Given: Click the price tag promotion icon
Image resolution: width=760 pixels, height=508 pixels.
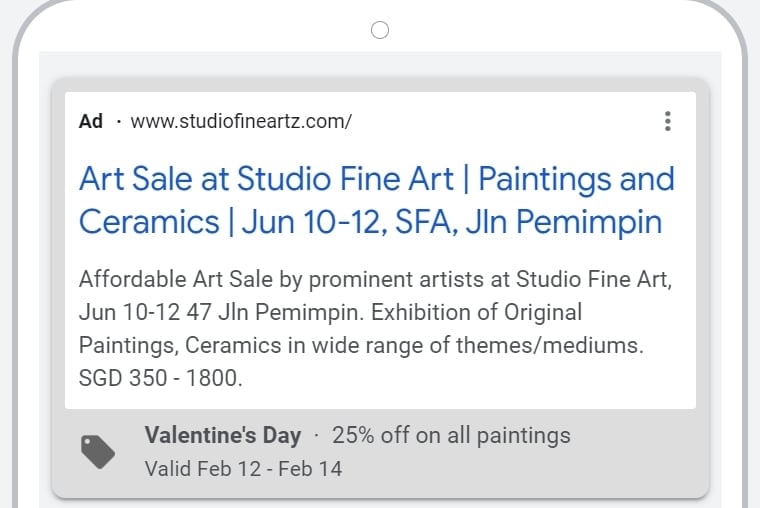Looking at the screenshot, I should coord(98,452).
